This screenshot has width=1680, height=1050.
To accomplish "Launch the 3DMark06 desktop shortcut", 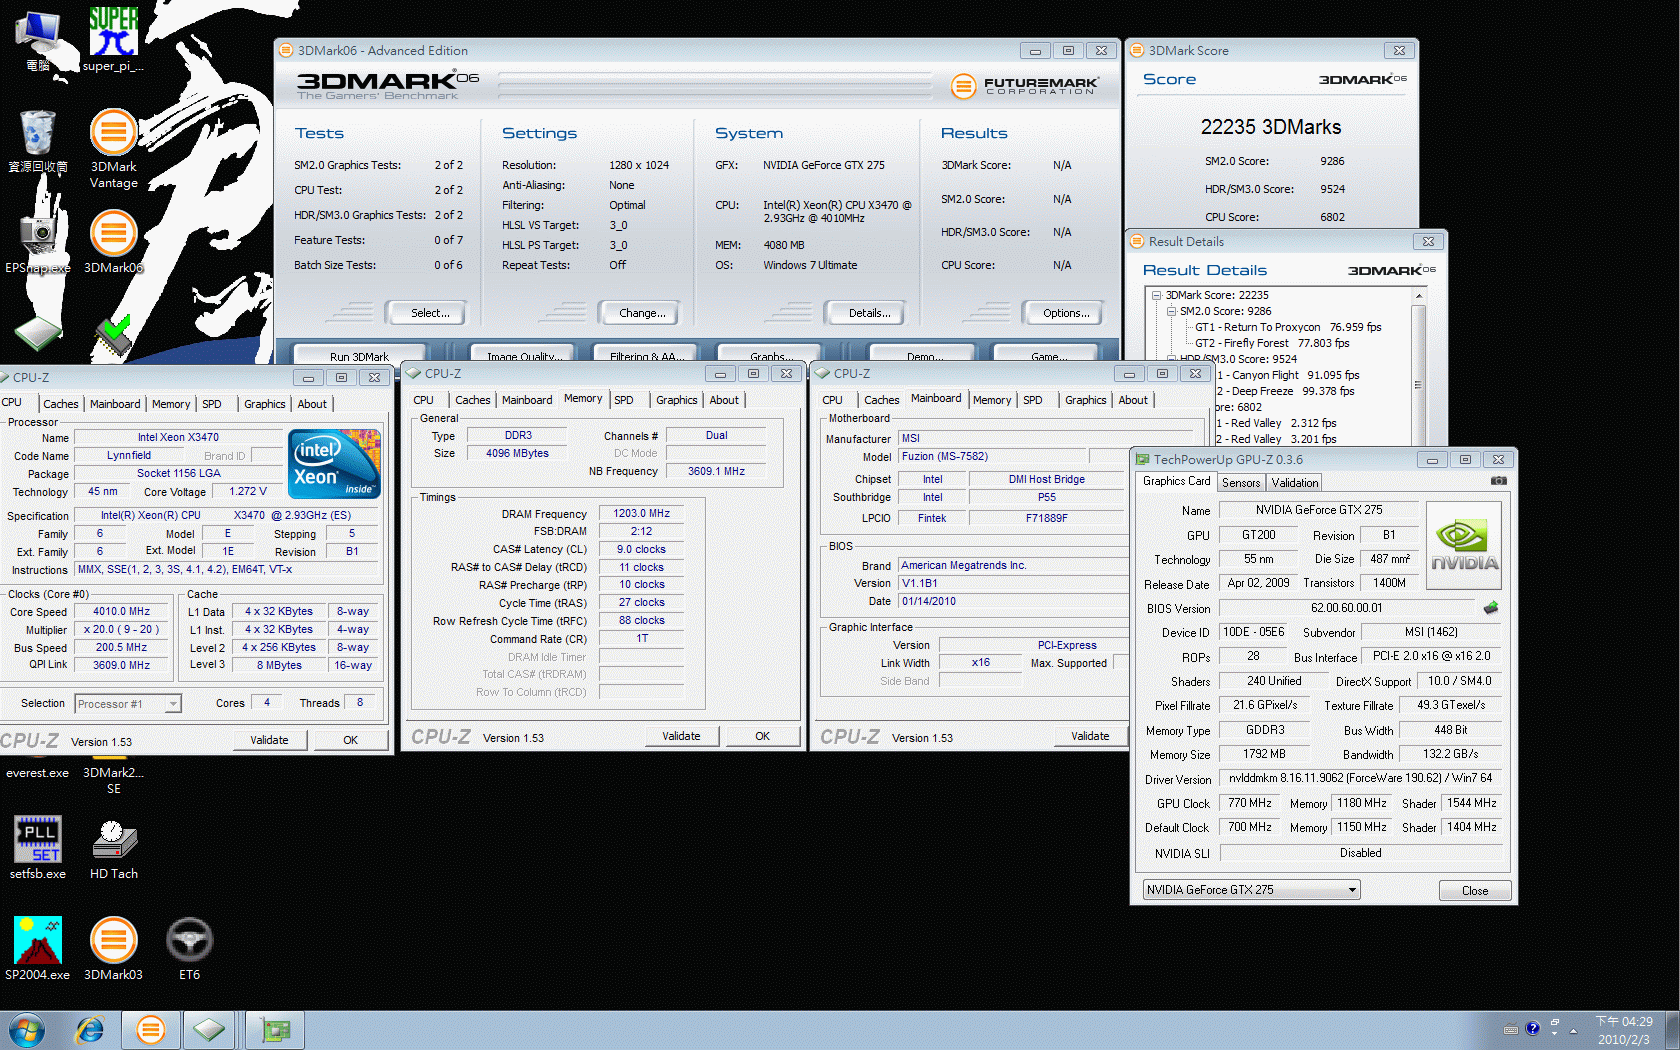I will [113, 242].
